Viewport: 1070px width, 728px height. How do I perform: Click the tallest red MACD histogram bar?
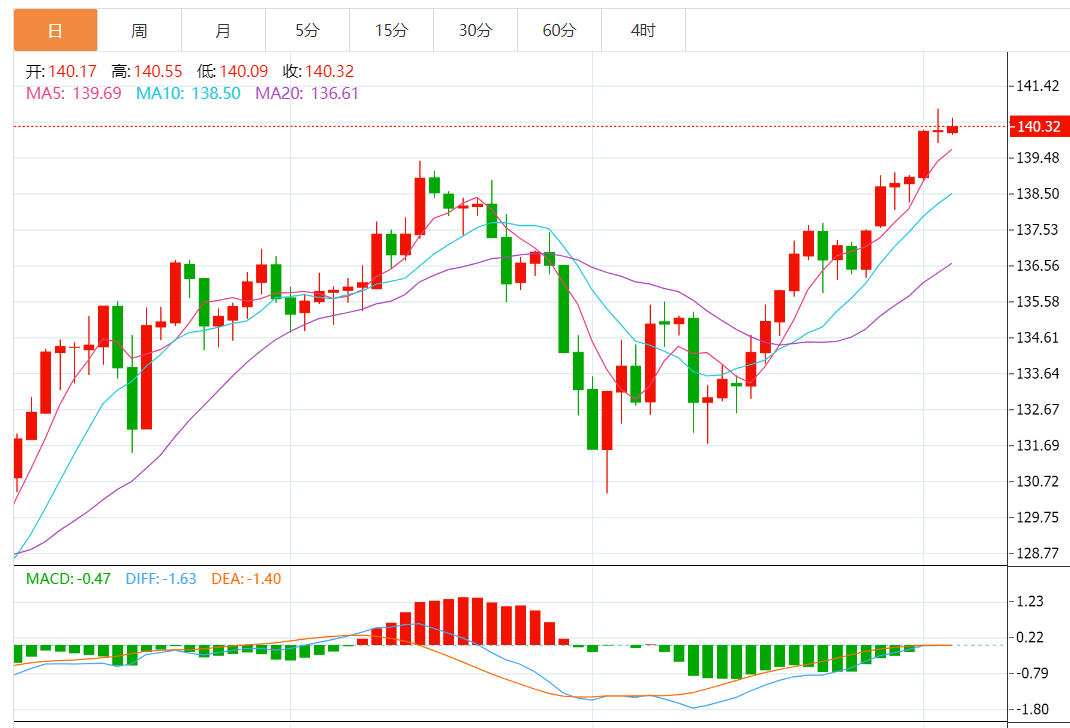[463, 621]
